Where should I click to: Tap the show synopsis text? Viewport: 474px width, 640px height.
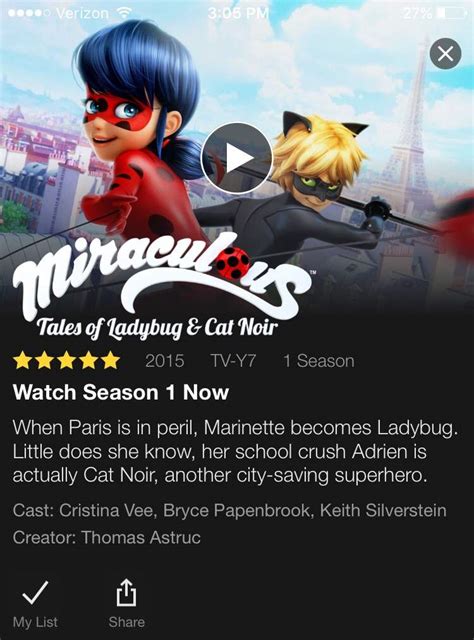(x=235, y=452)
